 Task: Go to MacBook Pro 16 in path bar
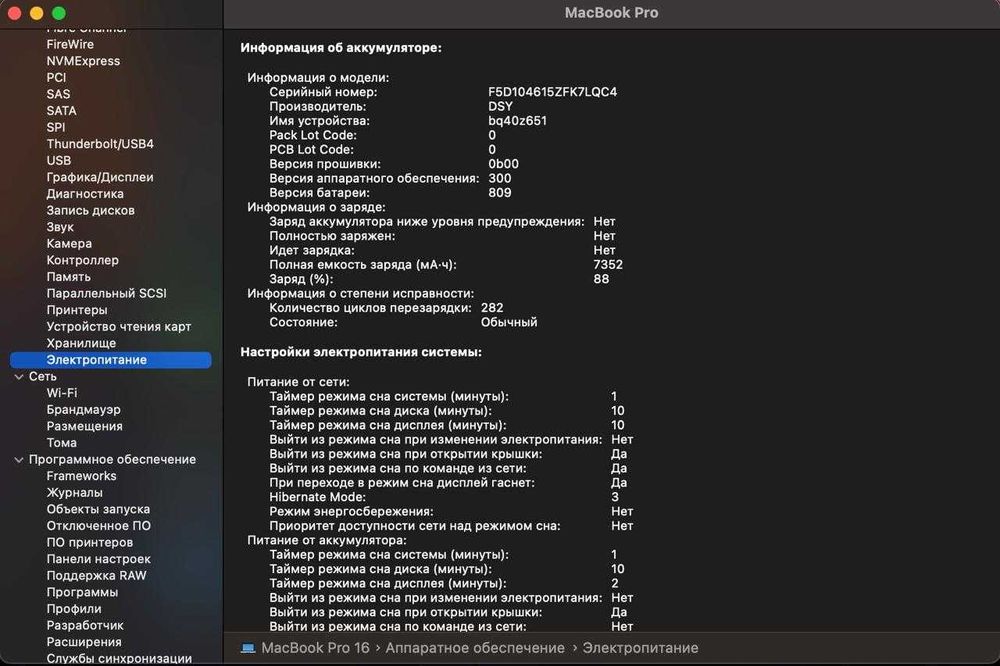point(315,648)
